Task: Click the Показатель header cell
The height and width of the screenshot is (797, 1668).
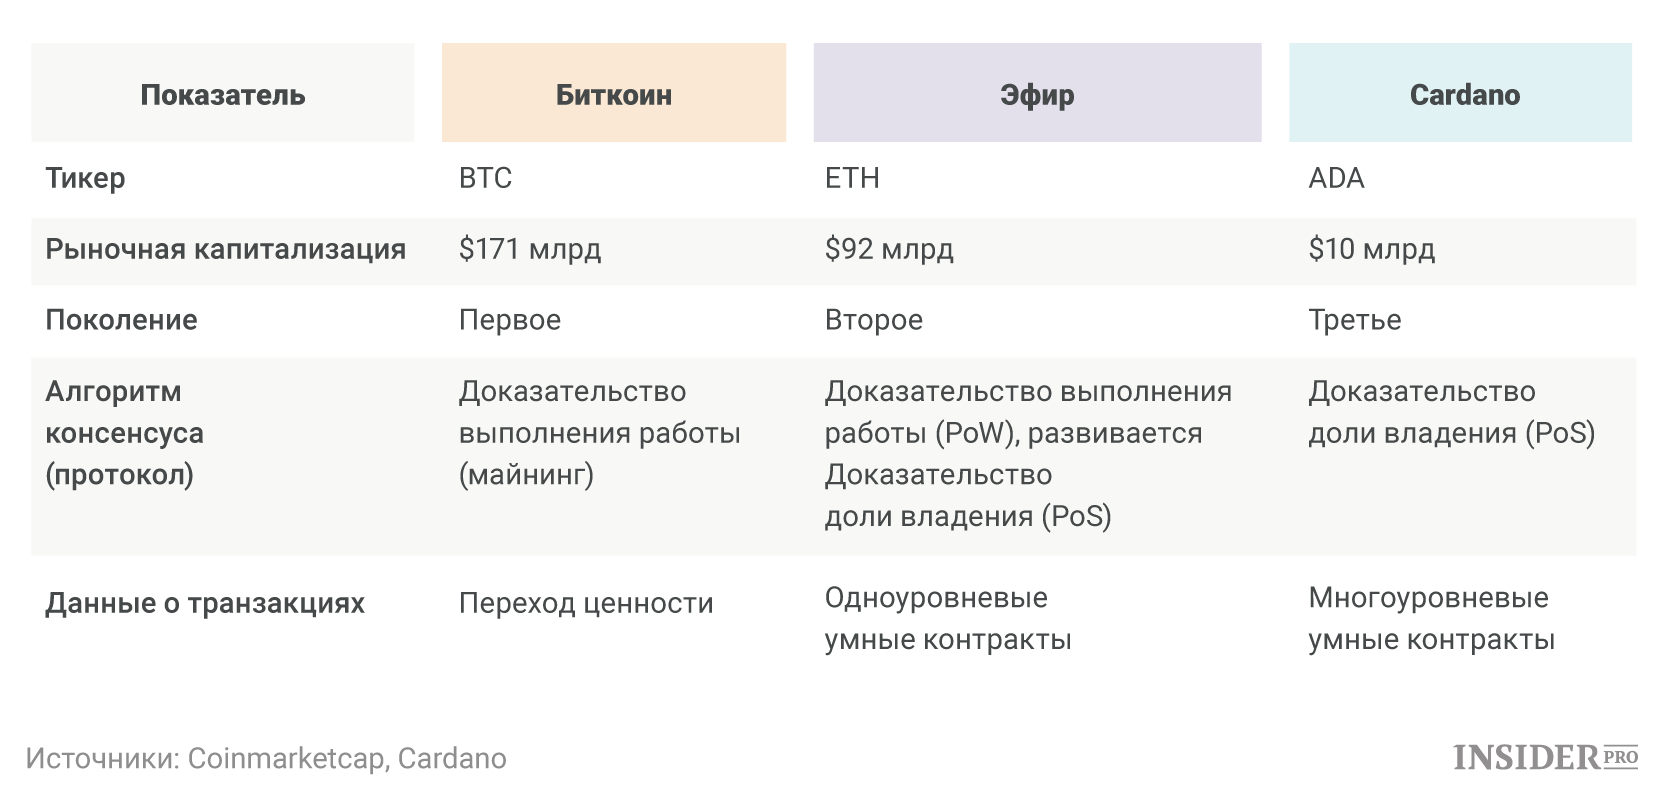Action: 223,93
